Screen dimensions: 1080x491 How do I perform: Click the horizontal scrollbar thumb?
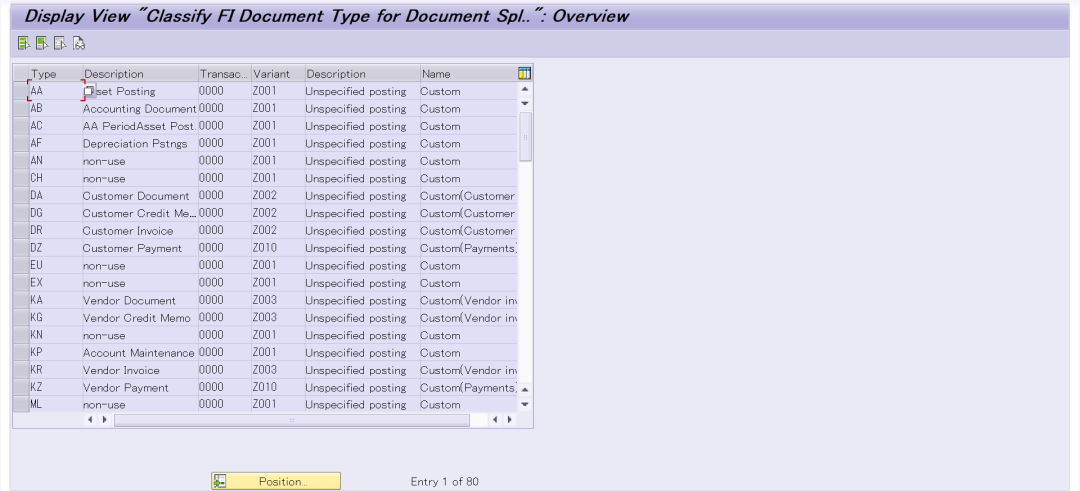click(291, 419)
